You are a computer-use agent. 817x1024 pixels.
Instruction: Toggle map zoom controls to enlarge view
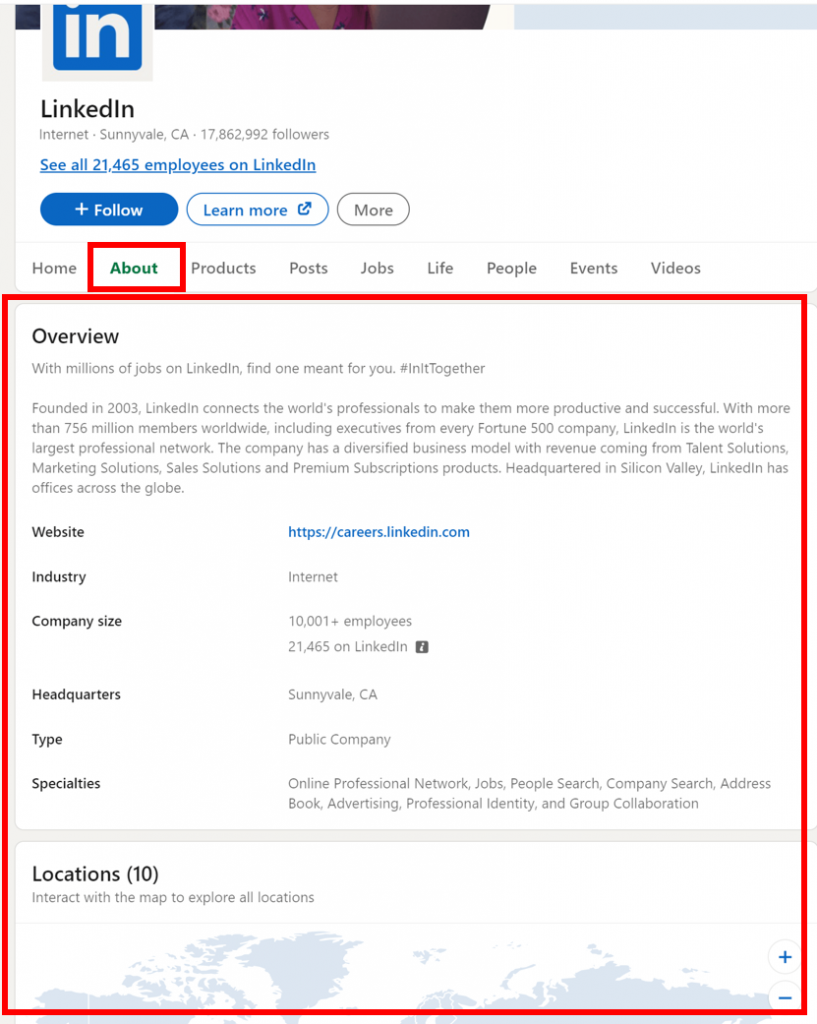tap(784, 956)
